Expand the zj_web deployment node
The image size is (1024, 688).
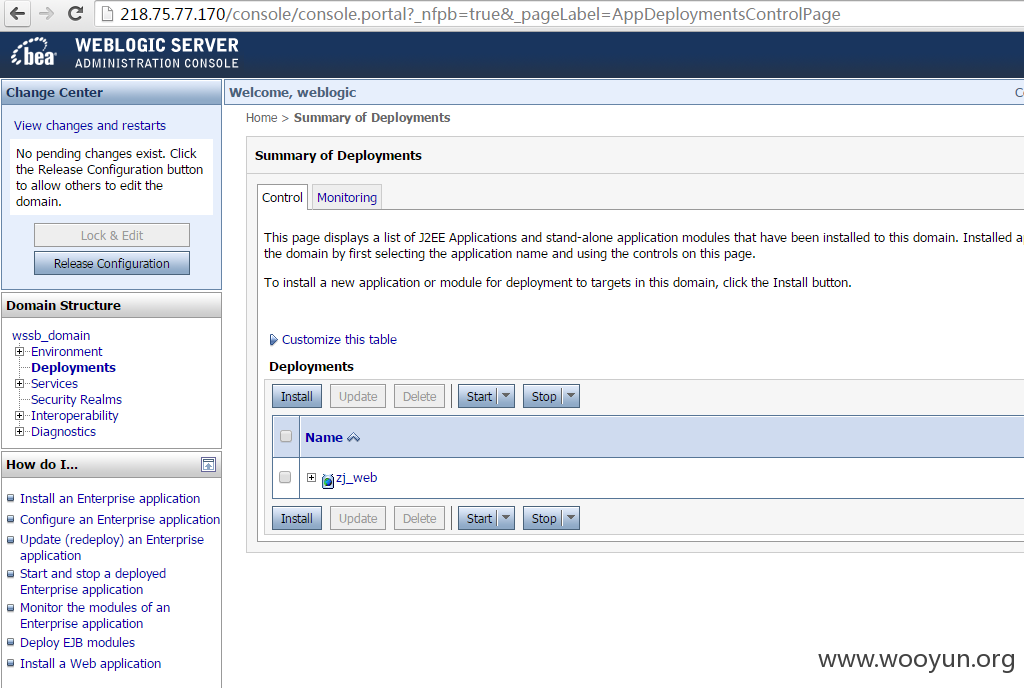312,478
